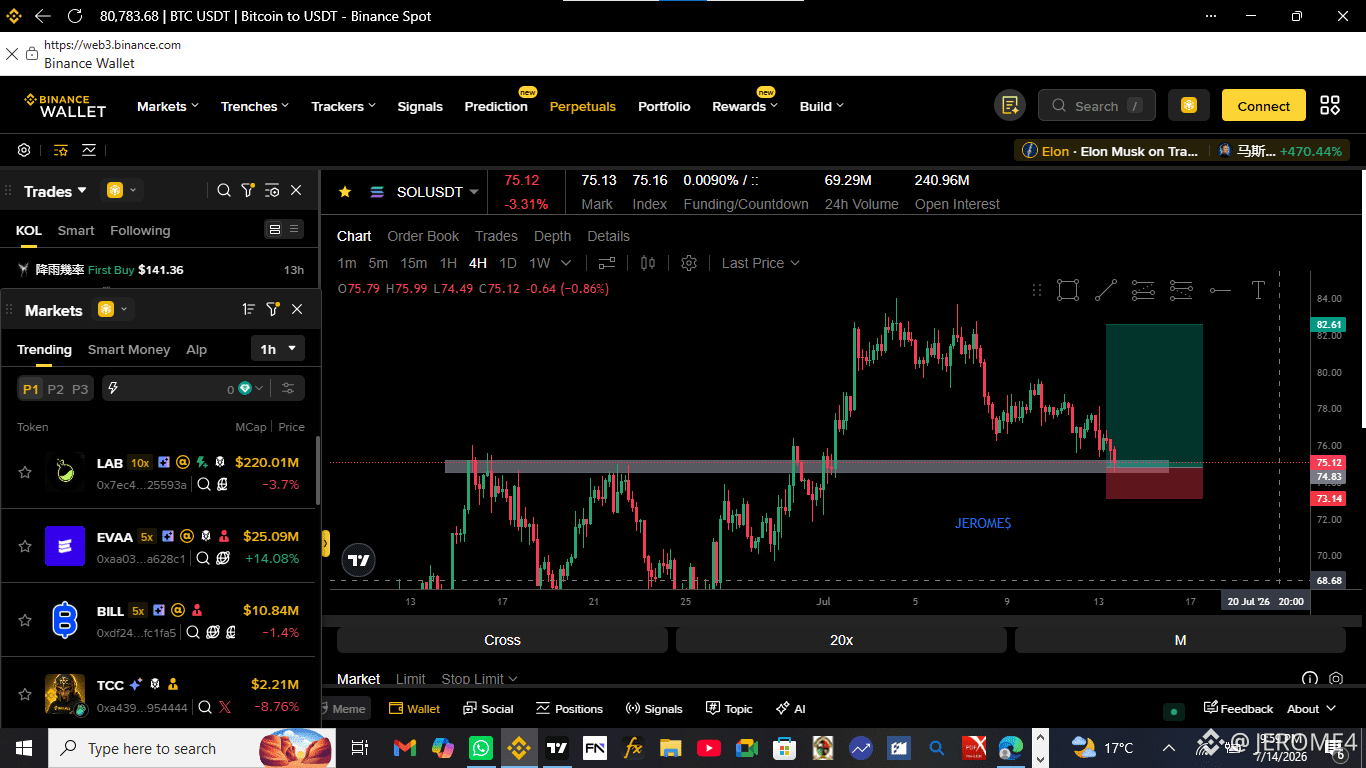Viewport: 1366px width, 768px height.
Task: Open the indicators icon in the chart toolbar
Action: point(607,263)
